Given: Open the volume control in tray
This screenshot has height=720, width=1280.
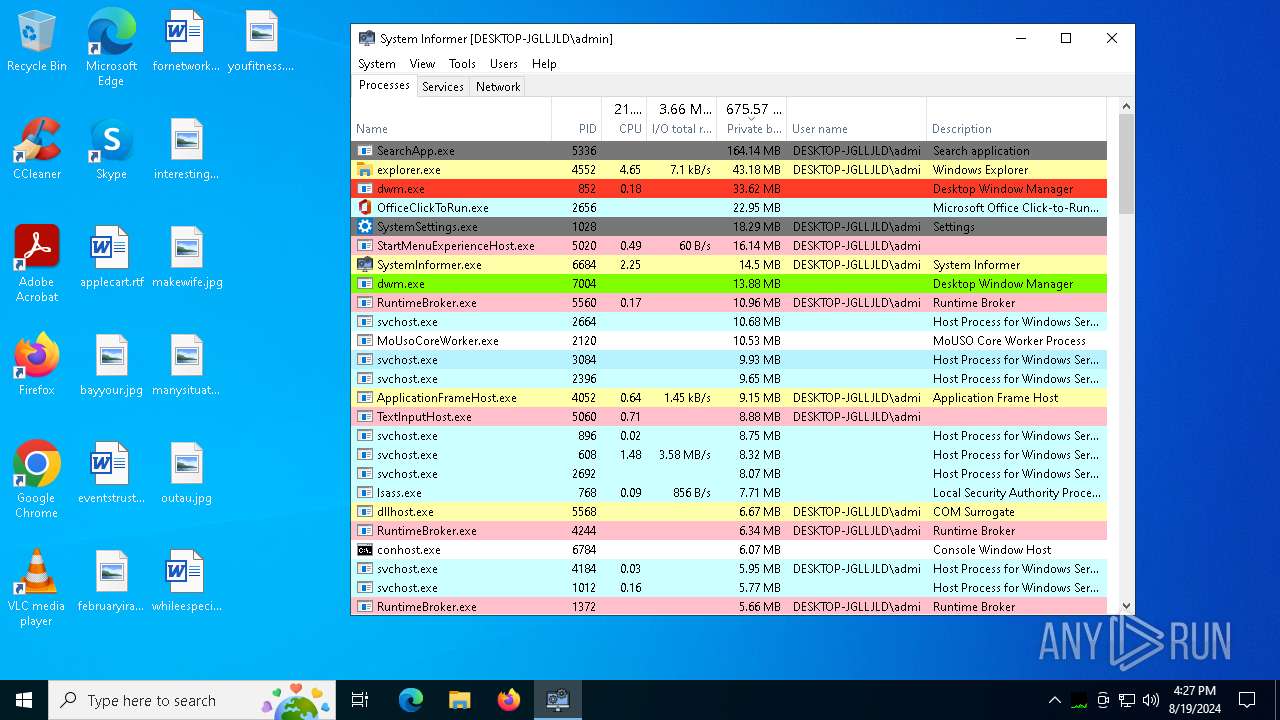Looking at the screenshot, I should click(1151, 700).
